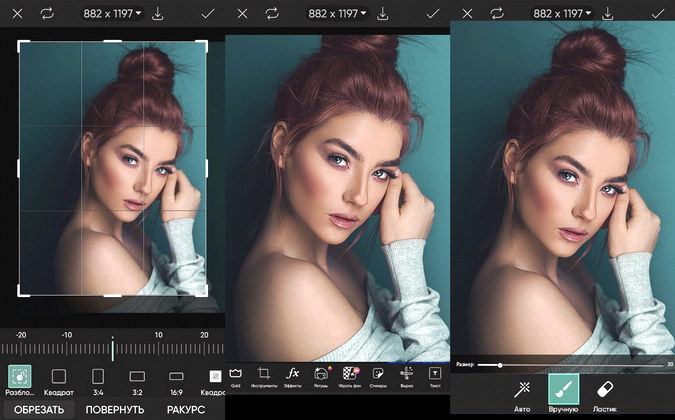Close the main editor screen with X
Viewport: 675px width, 420px height.
242,14
